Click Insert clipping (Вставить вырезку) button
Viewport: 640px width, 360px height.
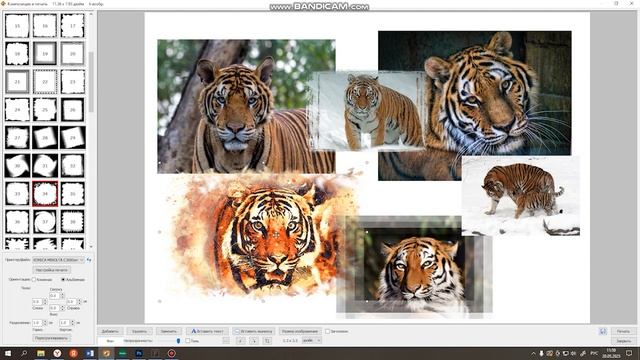tap(253, 331)
